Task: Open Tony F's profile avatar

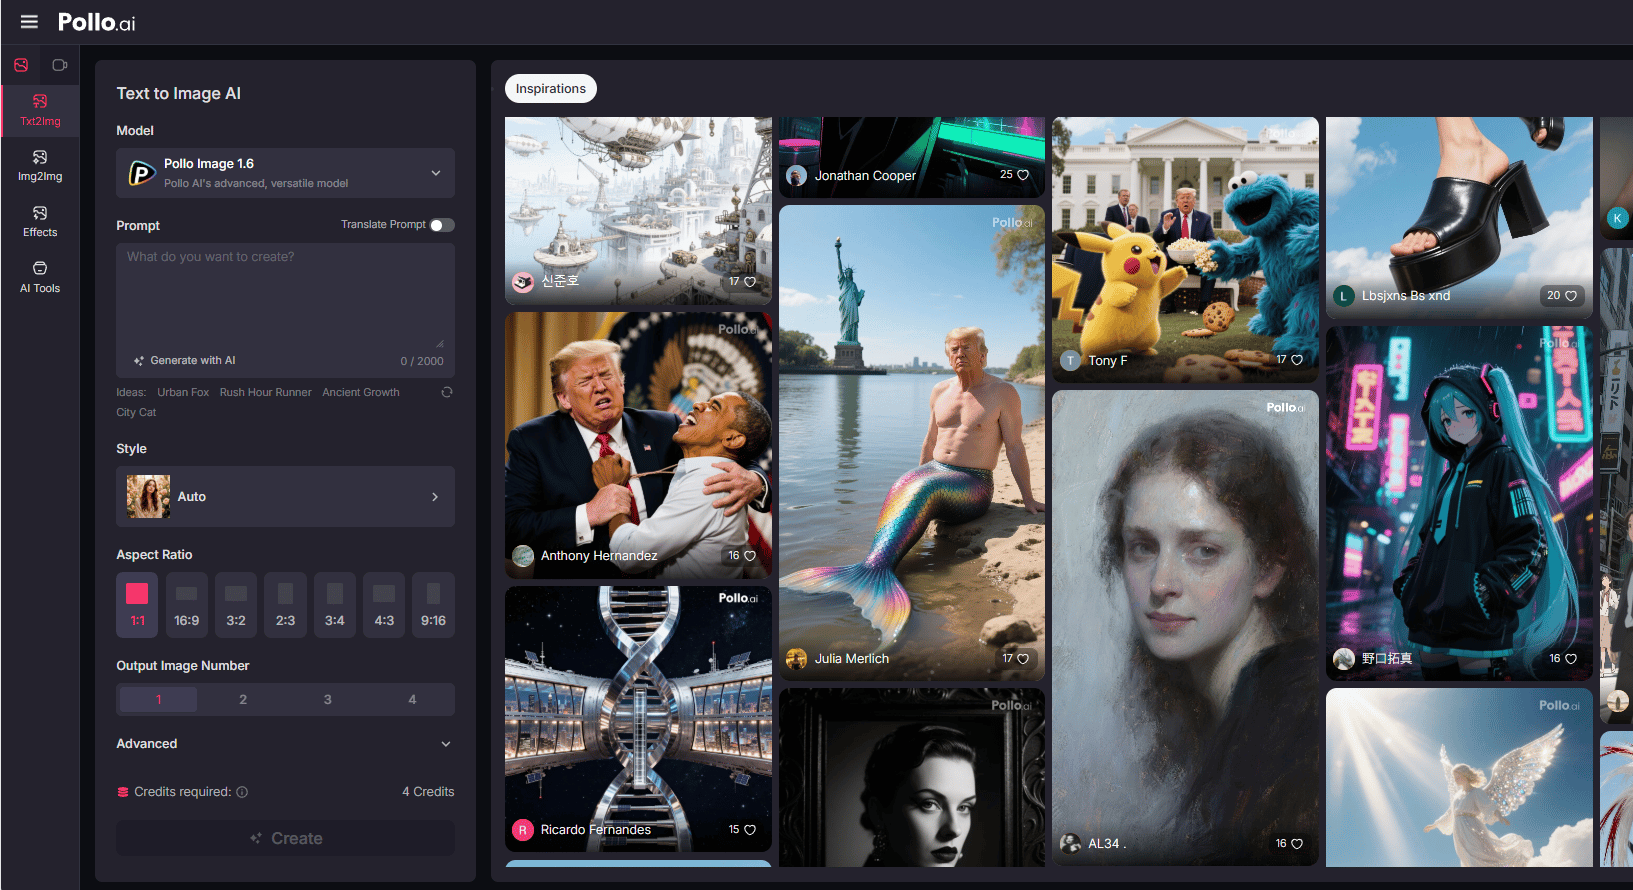Action: tap(1070, 361)
